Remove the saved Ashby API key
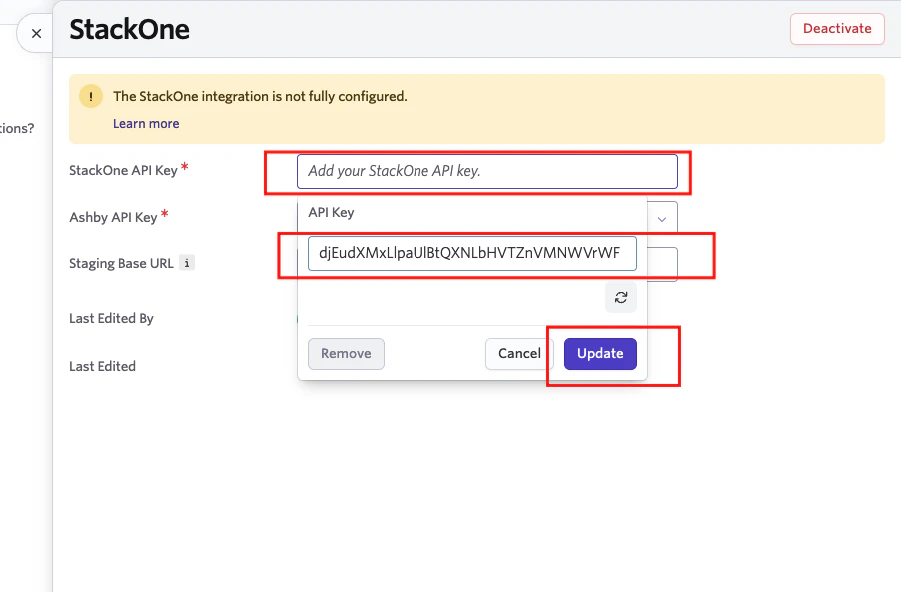The width and height of the screenshot is (901, 592). pyautogui.click(x=346, y=353)
